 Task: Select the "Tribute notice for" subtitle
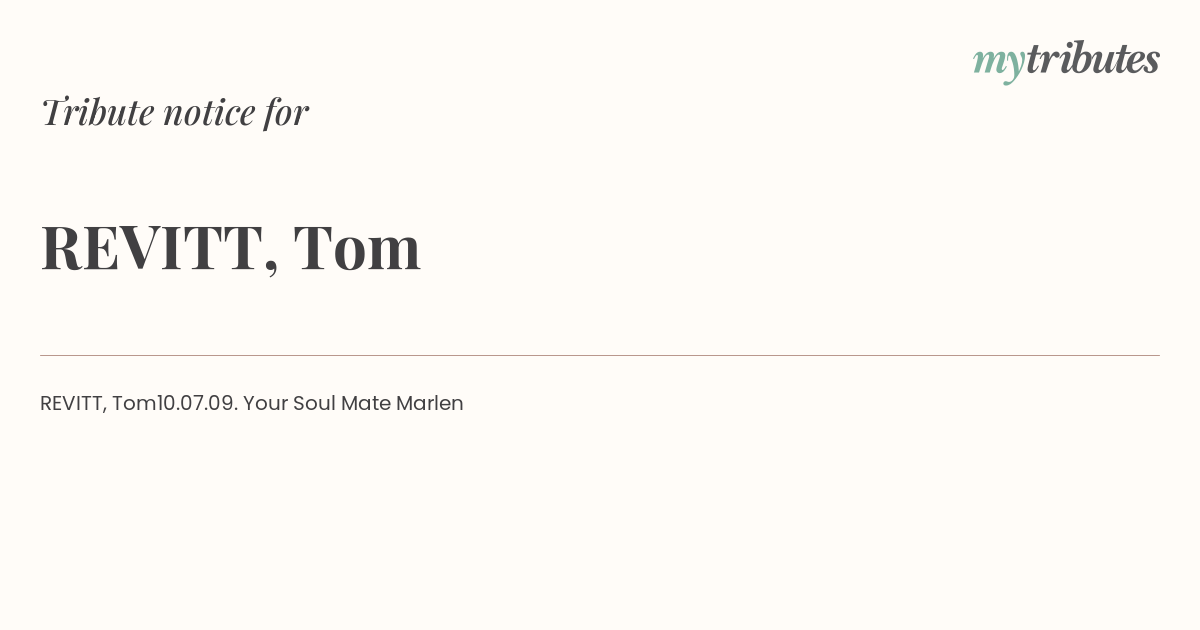pyautogui.click(x=175, y=112)
